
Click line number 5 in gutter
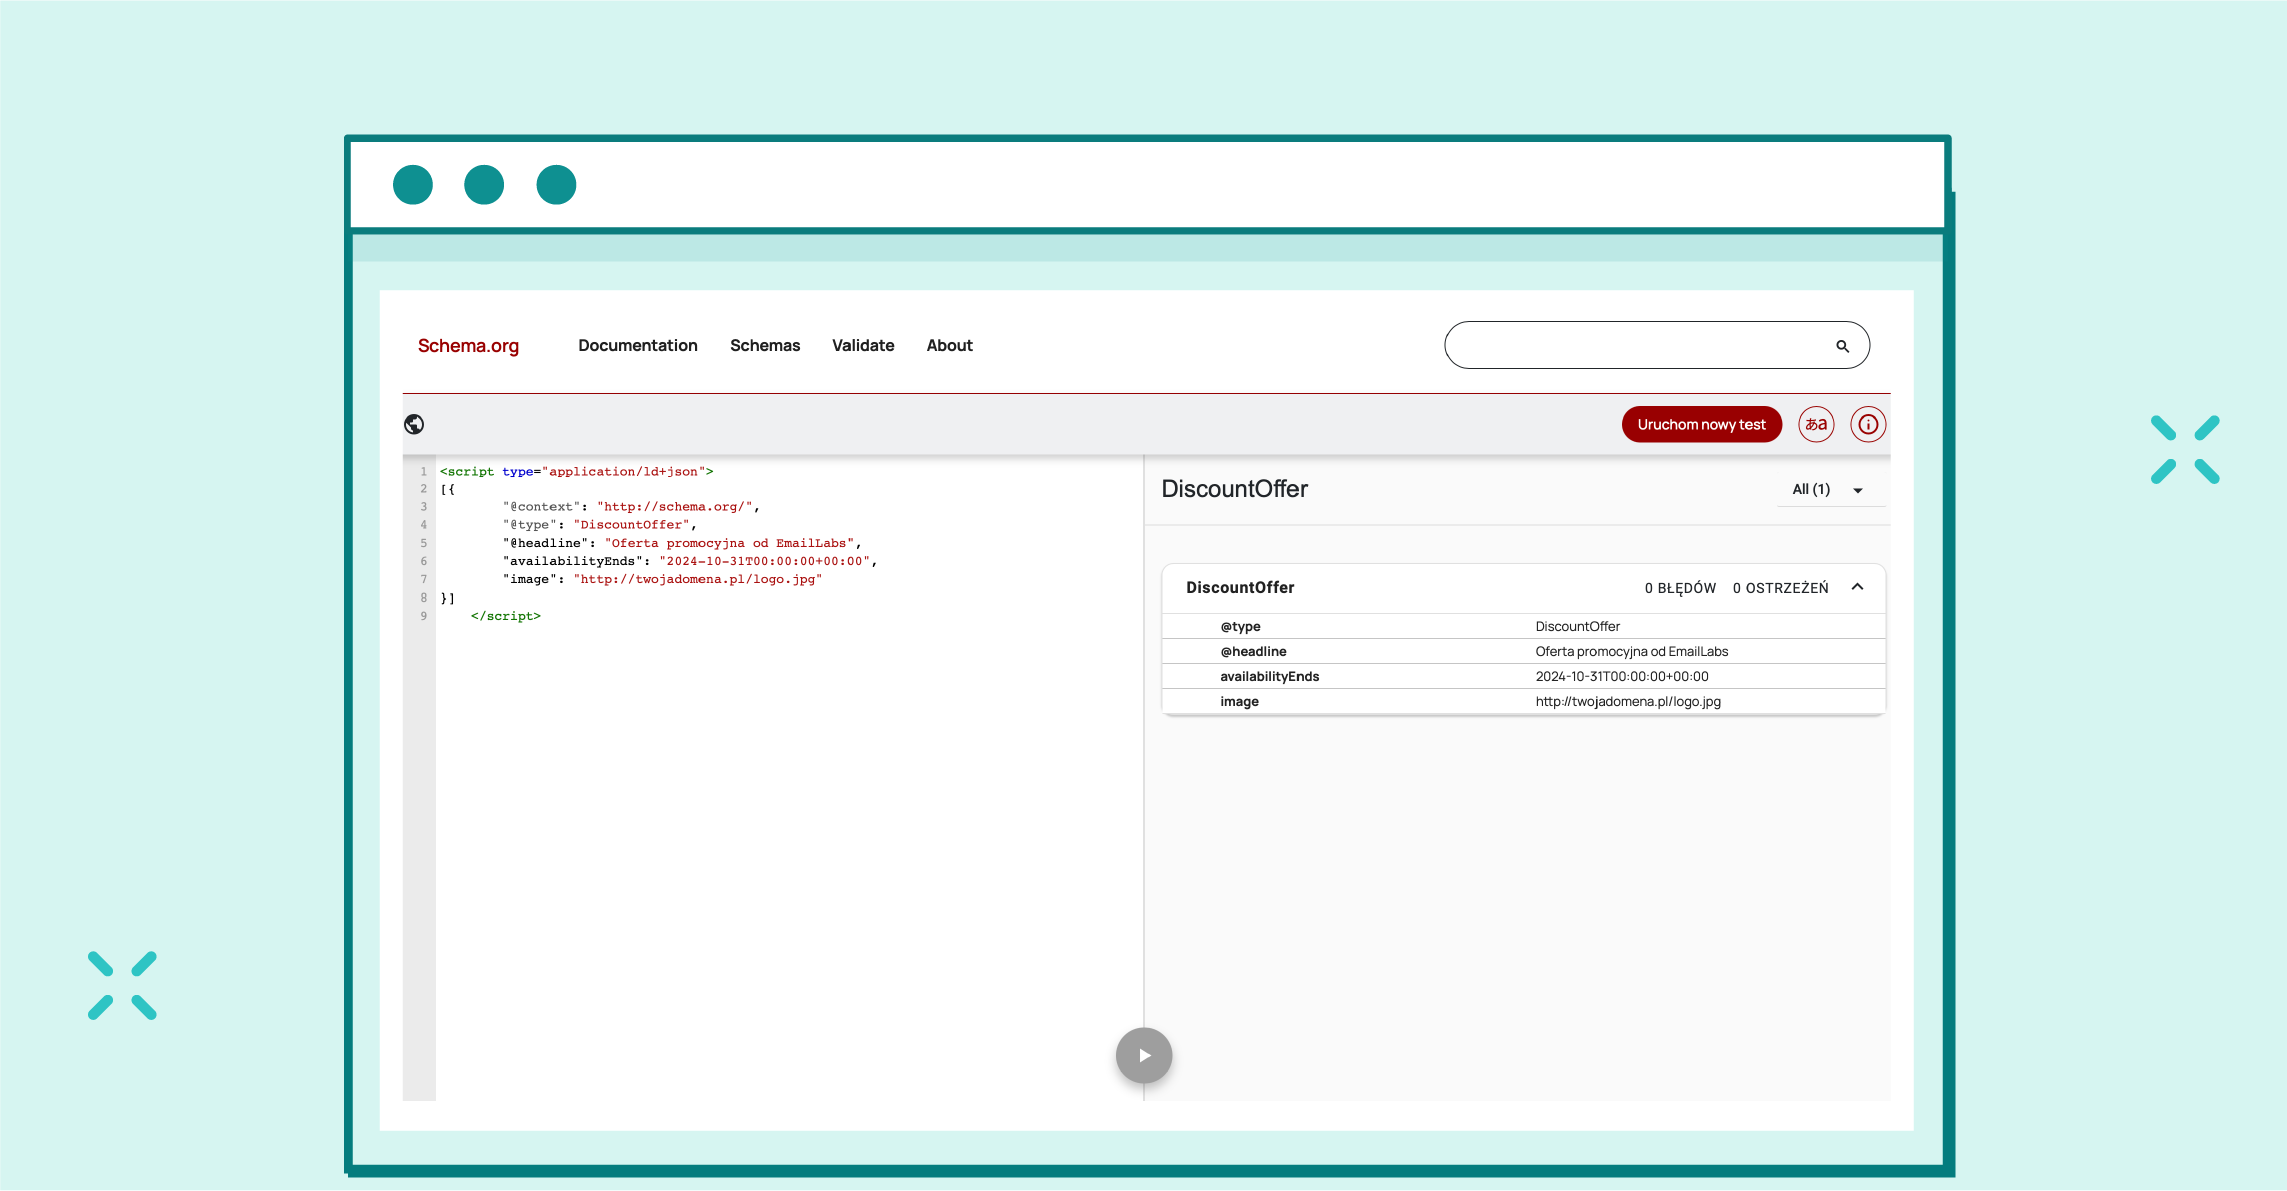click(x=423, y=543)
